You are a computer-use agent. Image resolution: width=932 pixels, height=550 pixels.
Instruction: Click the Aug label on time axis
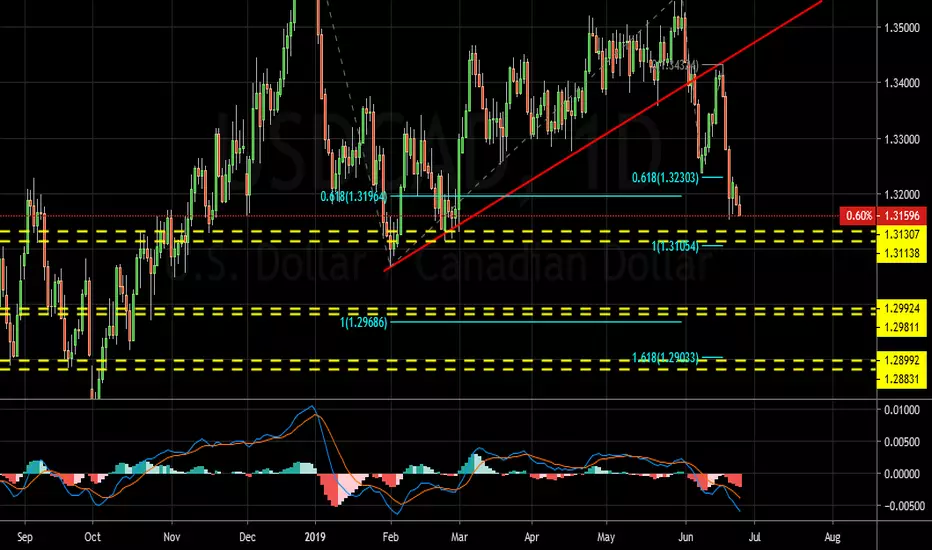[832, 537]
